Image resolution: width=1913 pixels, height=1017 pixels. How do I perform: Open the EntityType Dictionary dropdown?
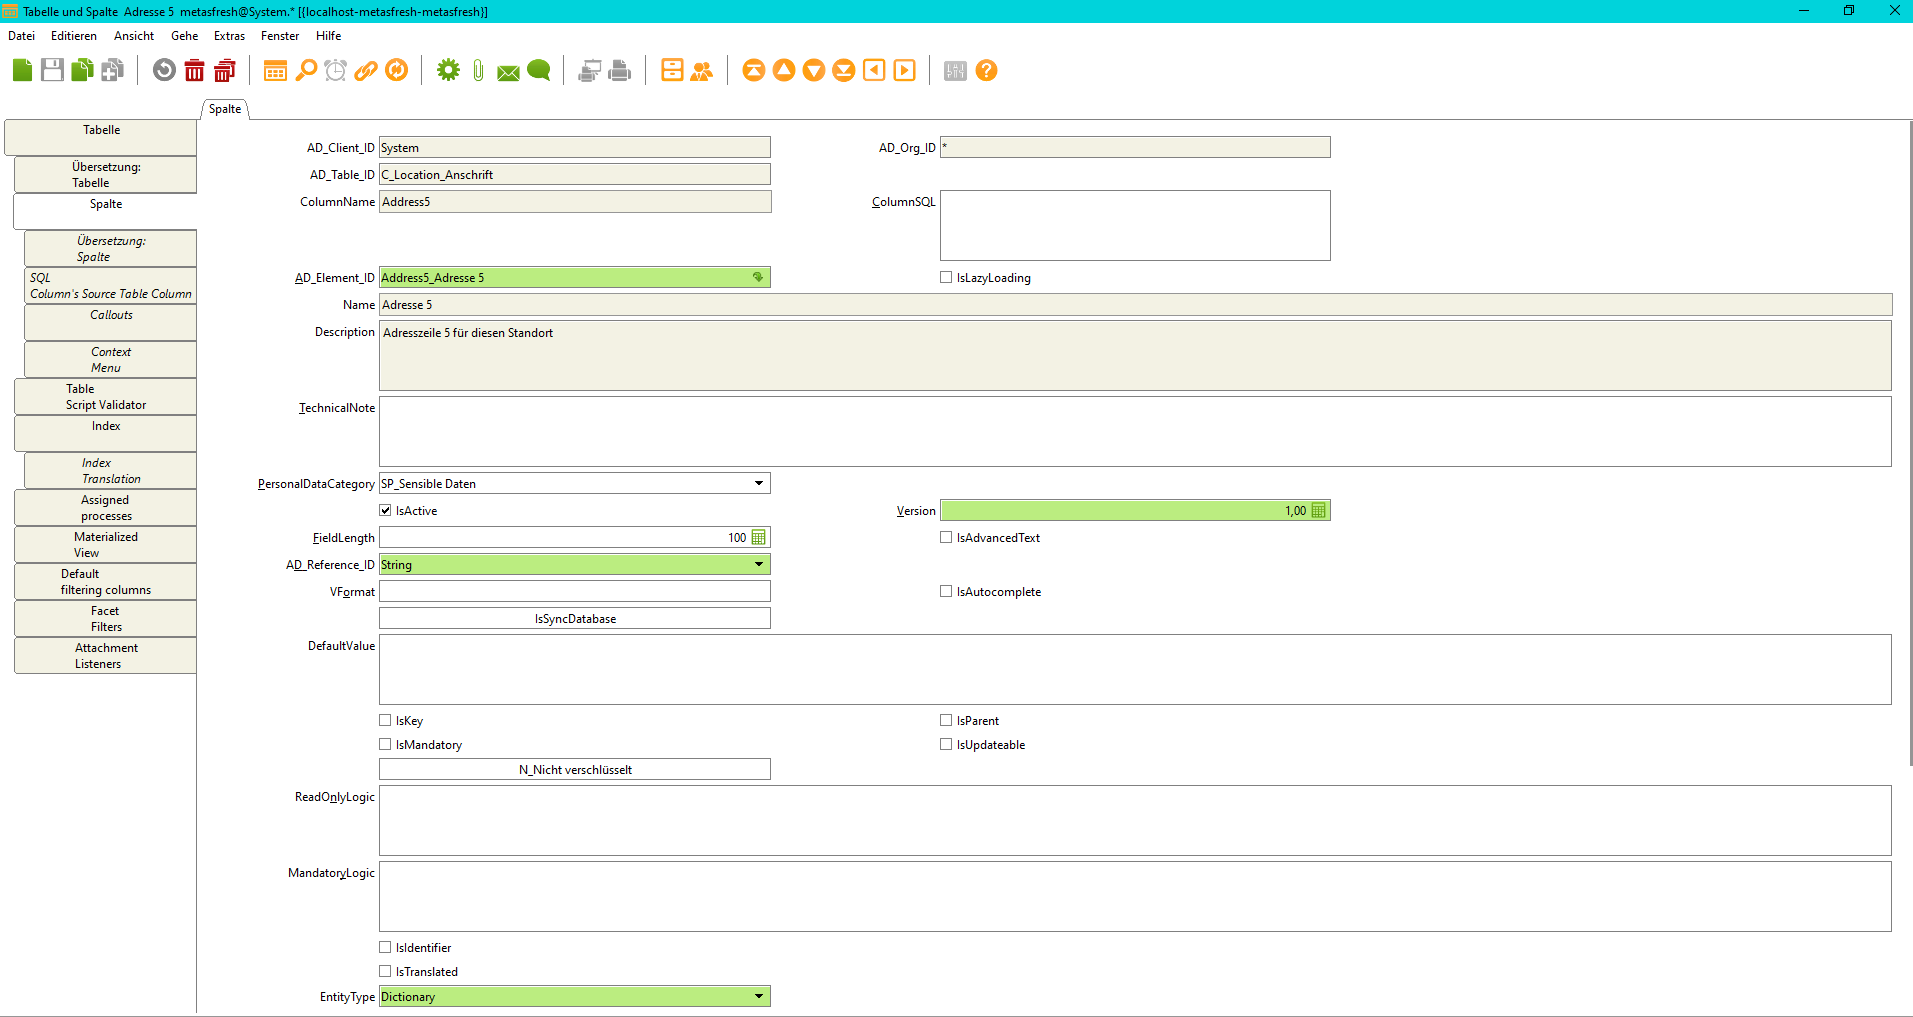coord(759,996)
